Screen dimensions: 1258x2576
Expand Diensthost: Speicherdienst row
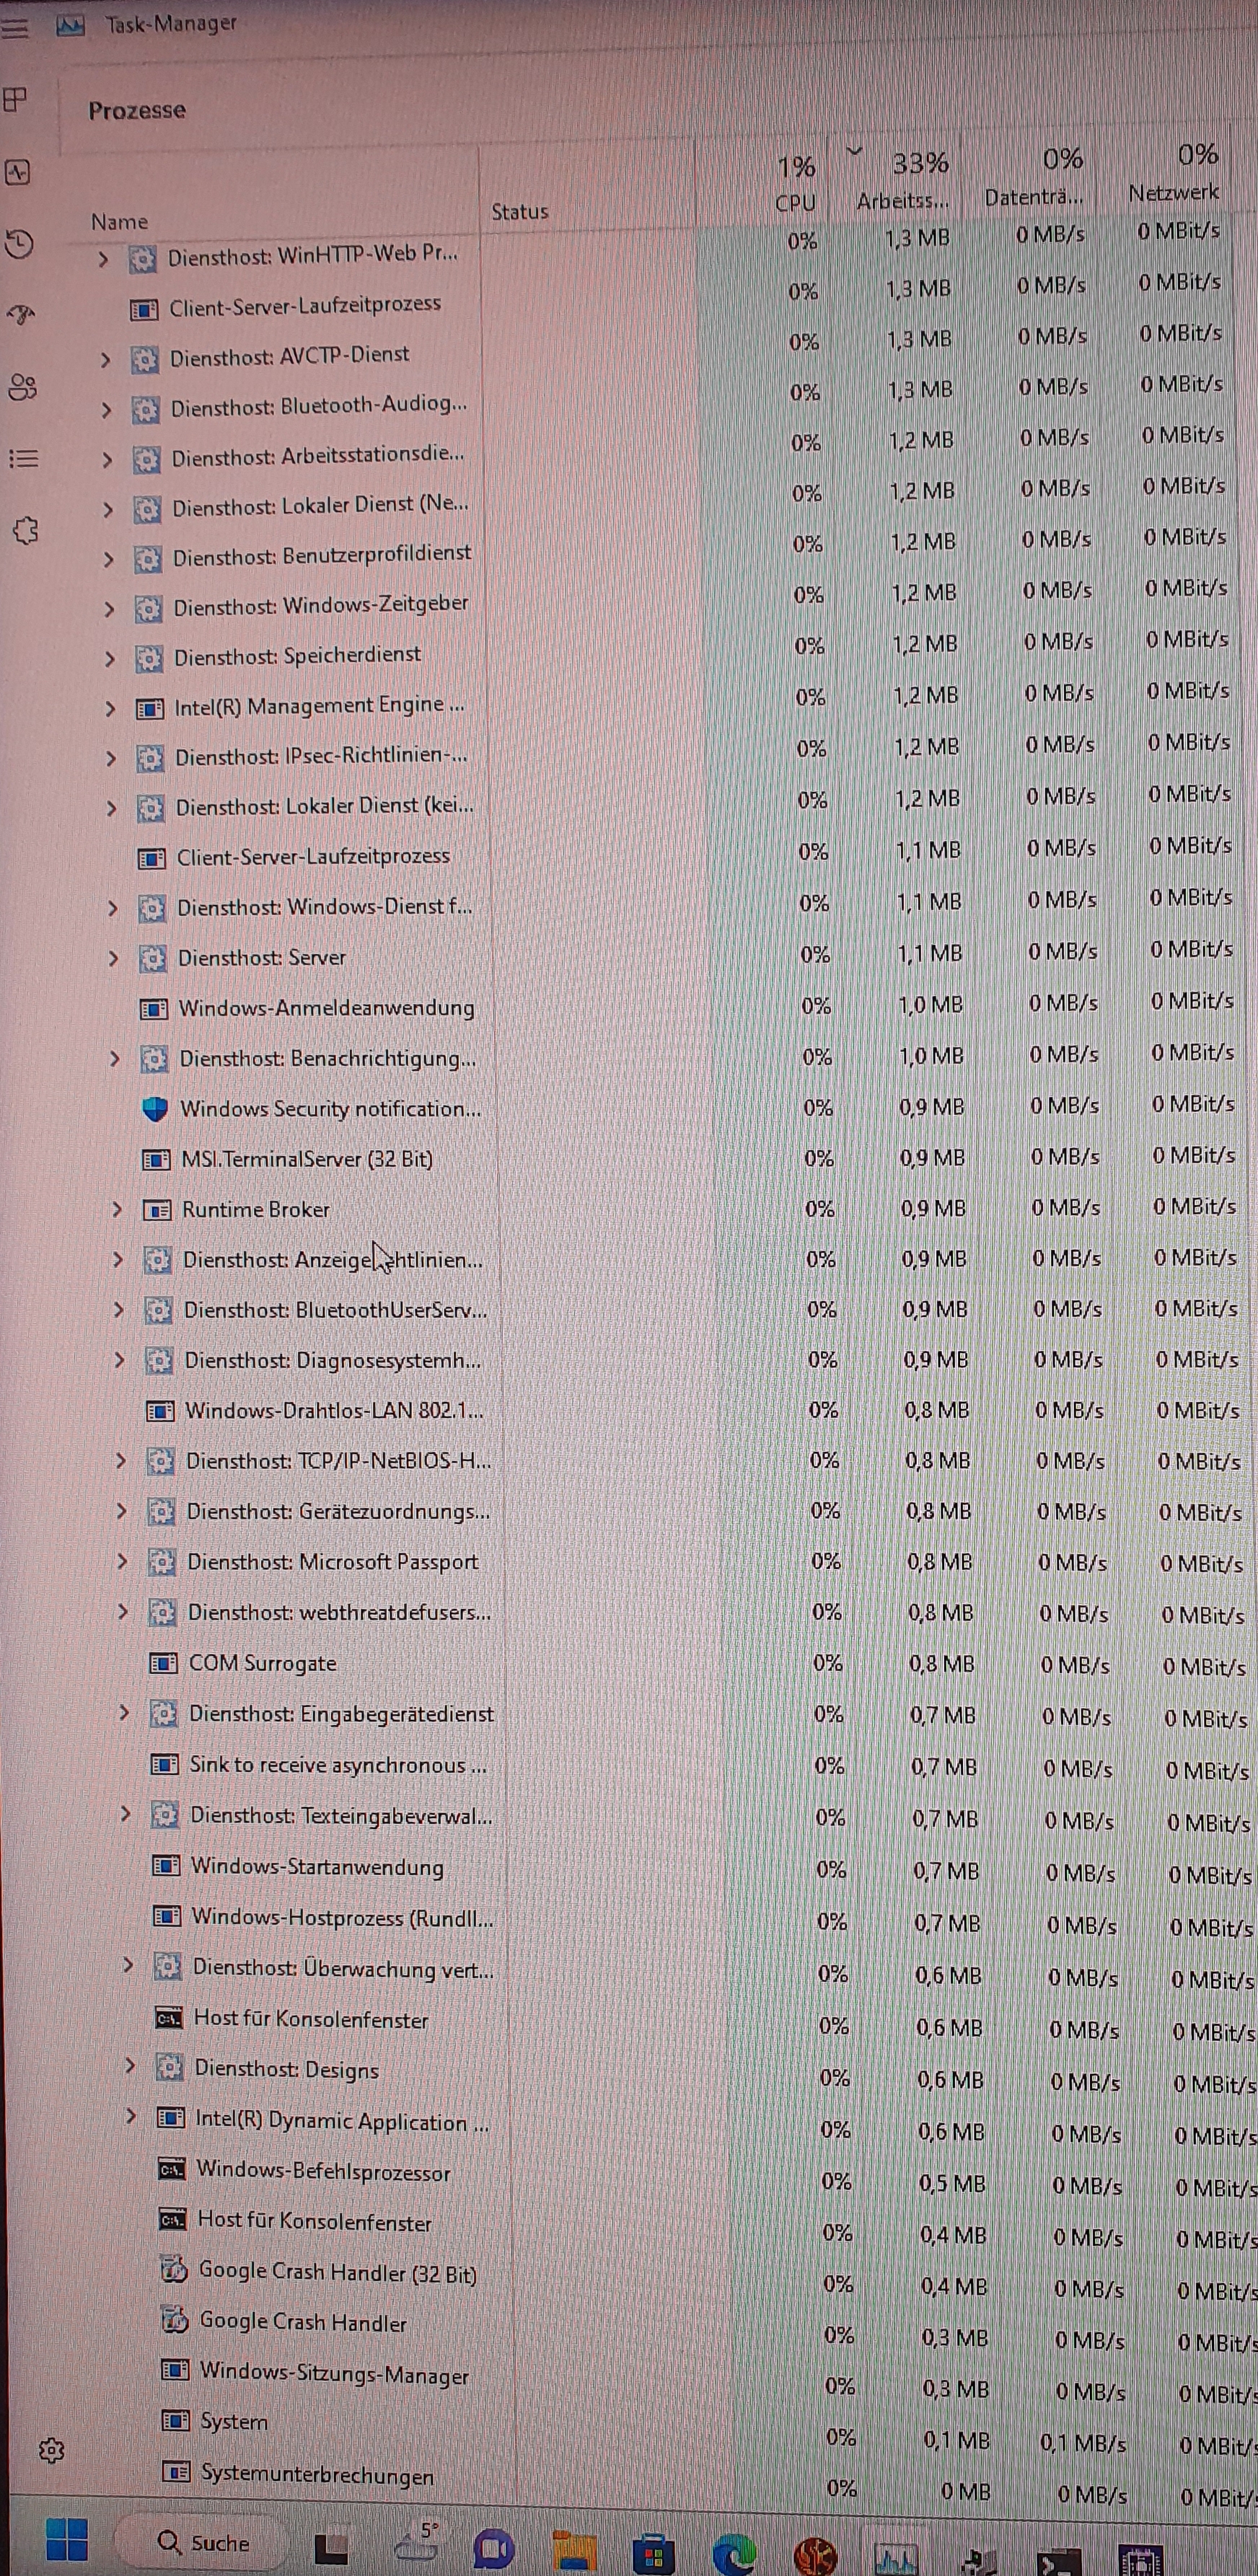pos(109,659)
